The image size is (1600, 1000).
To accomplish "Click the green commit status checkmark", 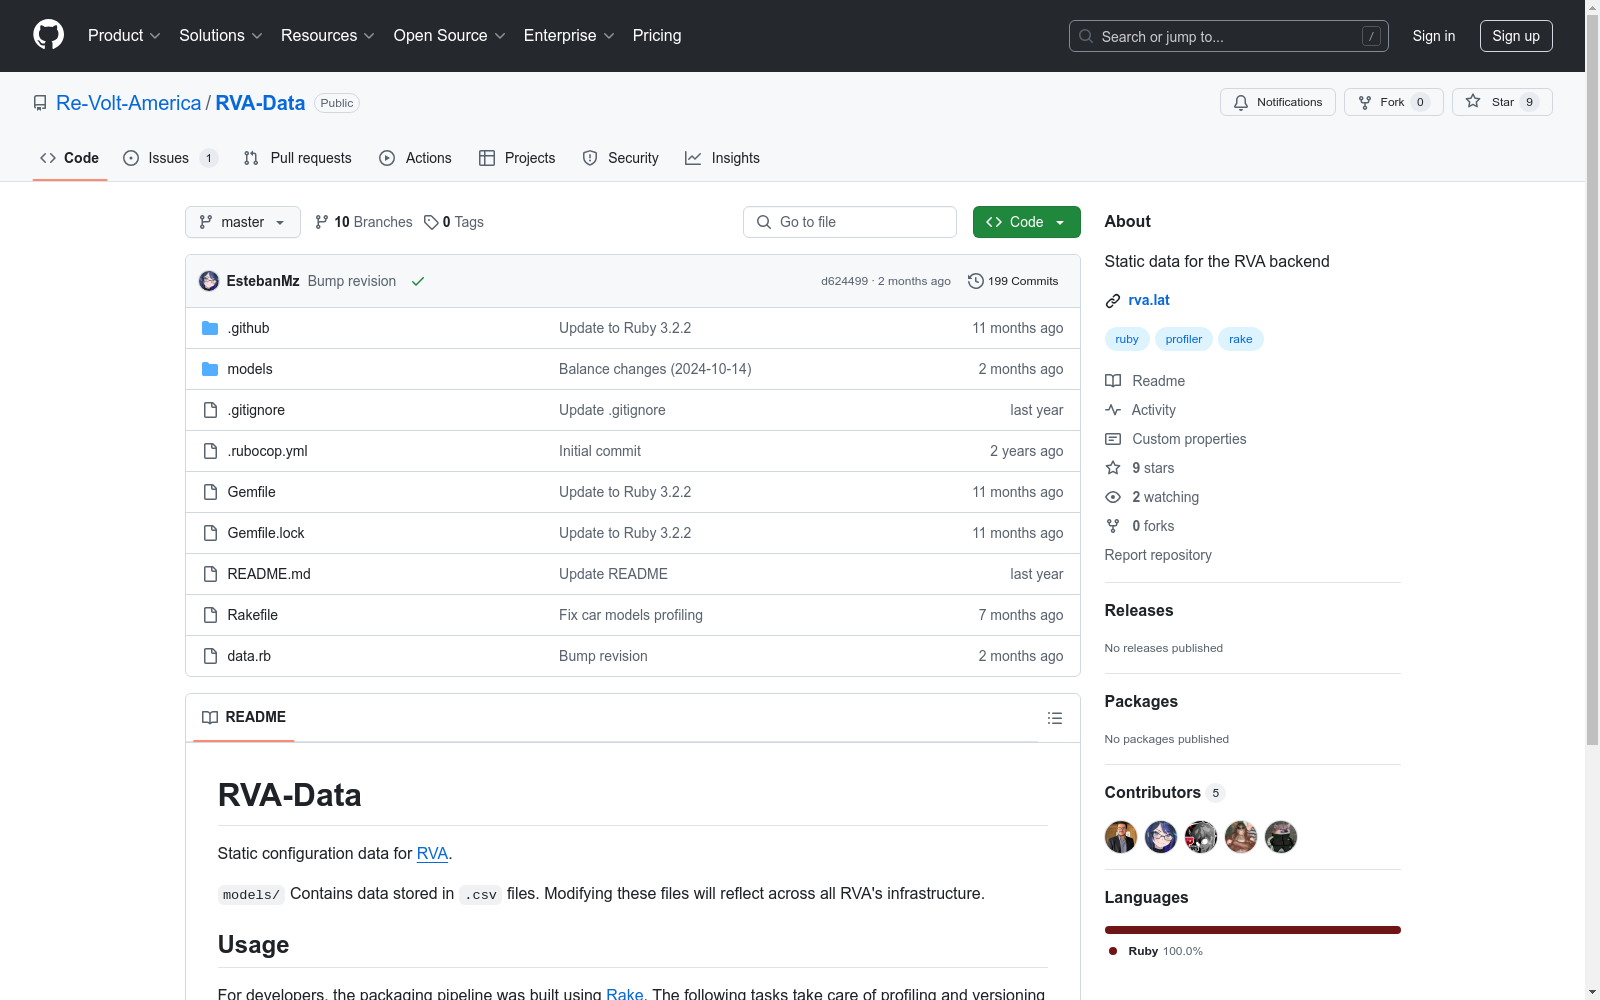I will (418, 281).
